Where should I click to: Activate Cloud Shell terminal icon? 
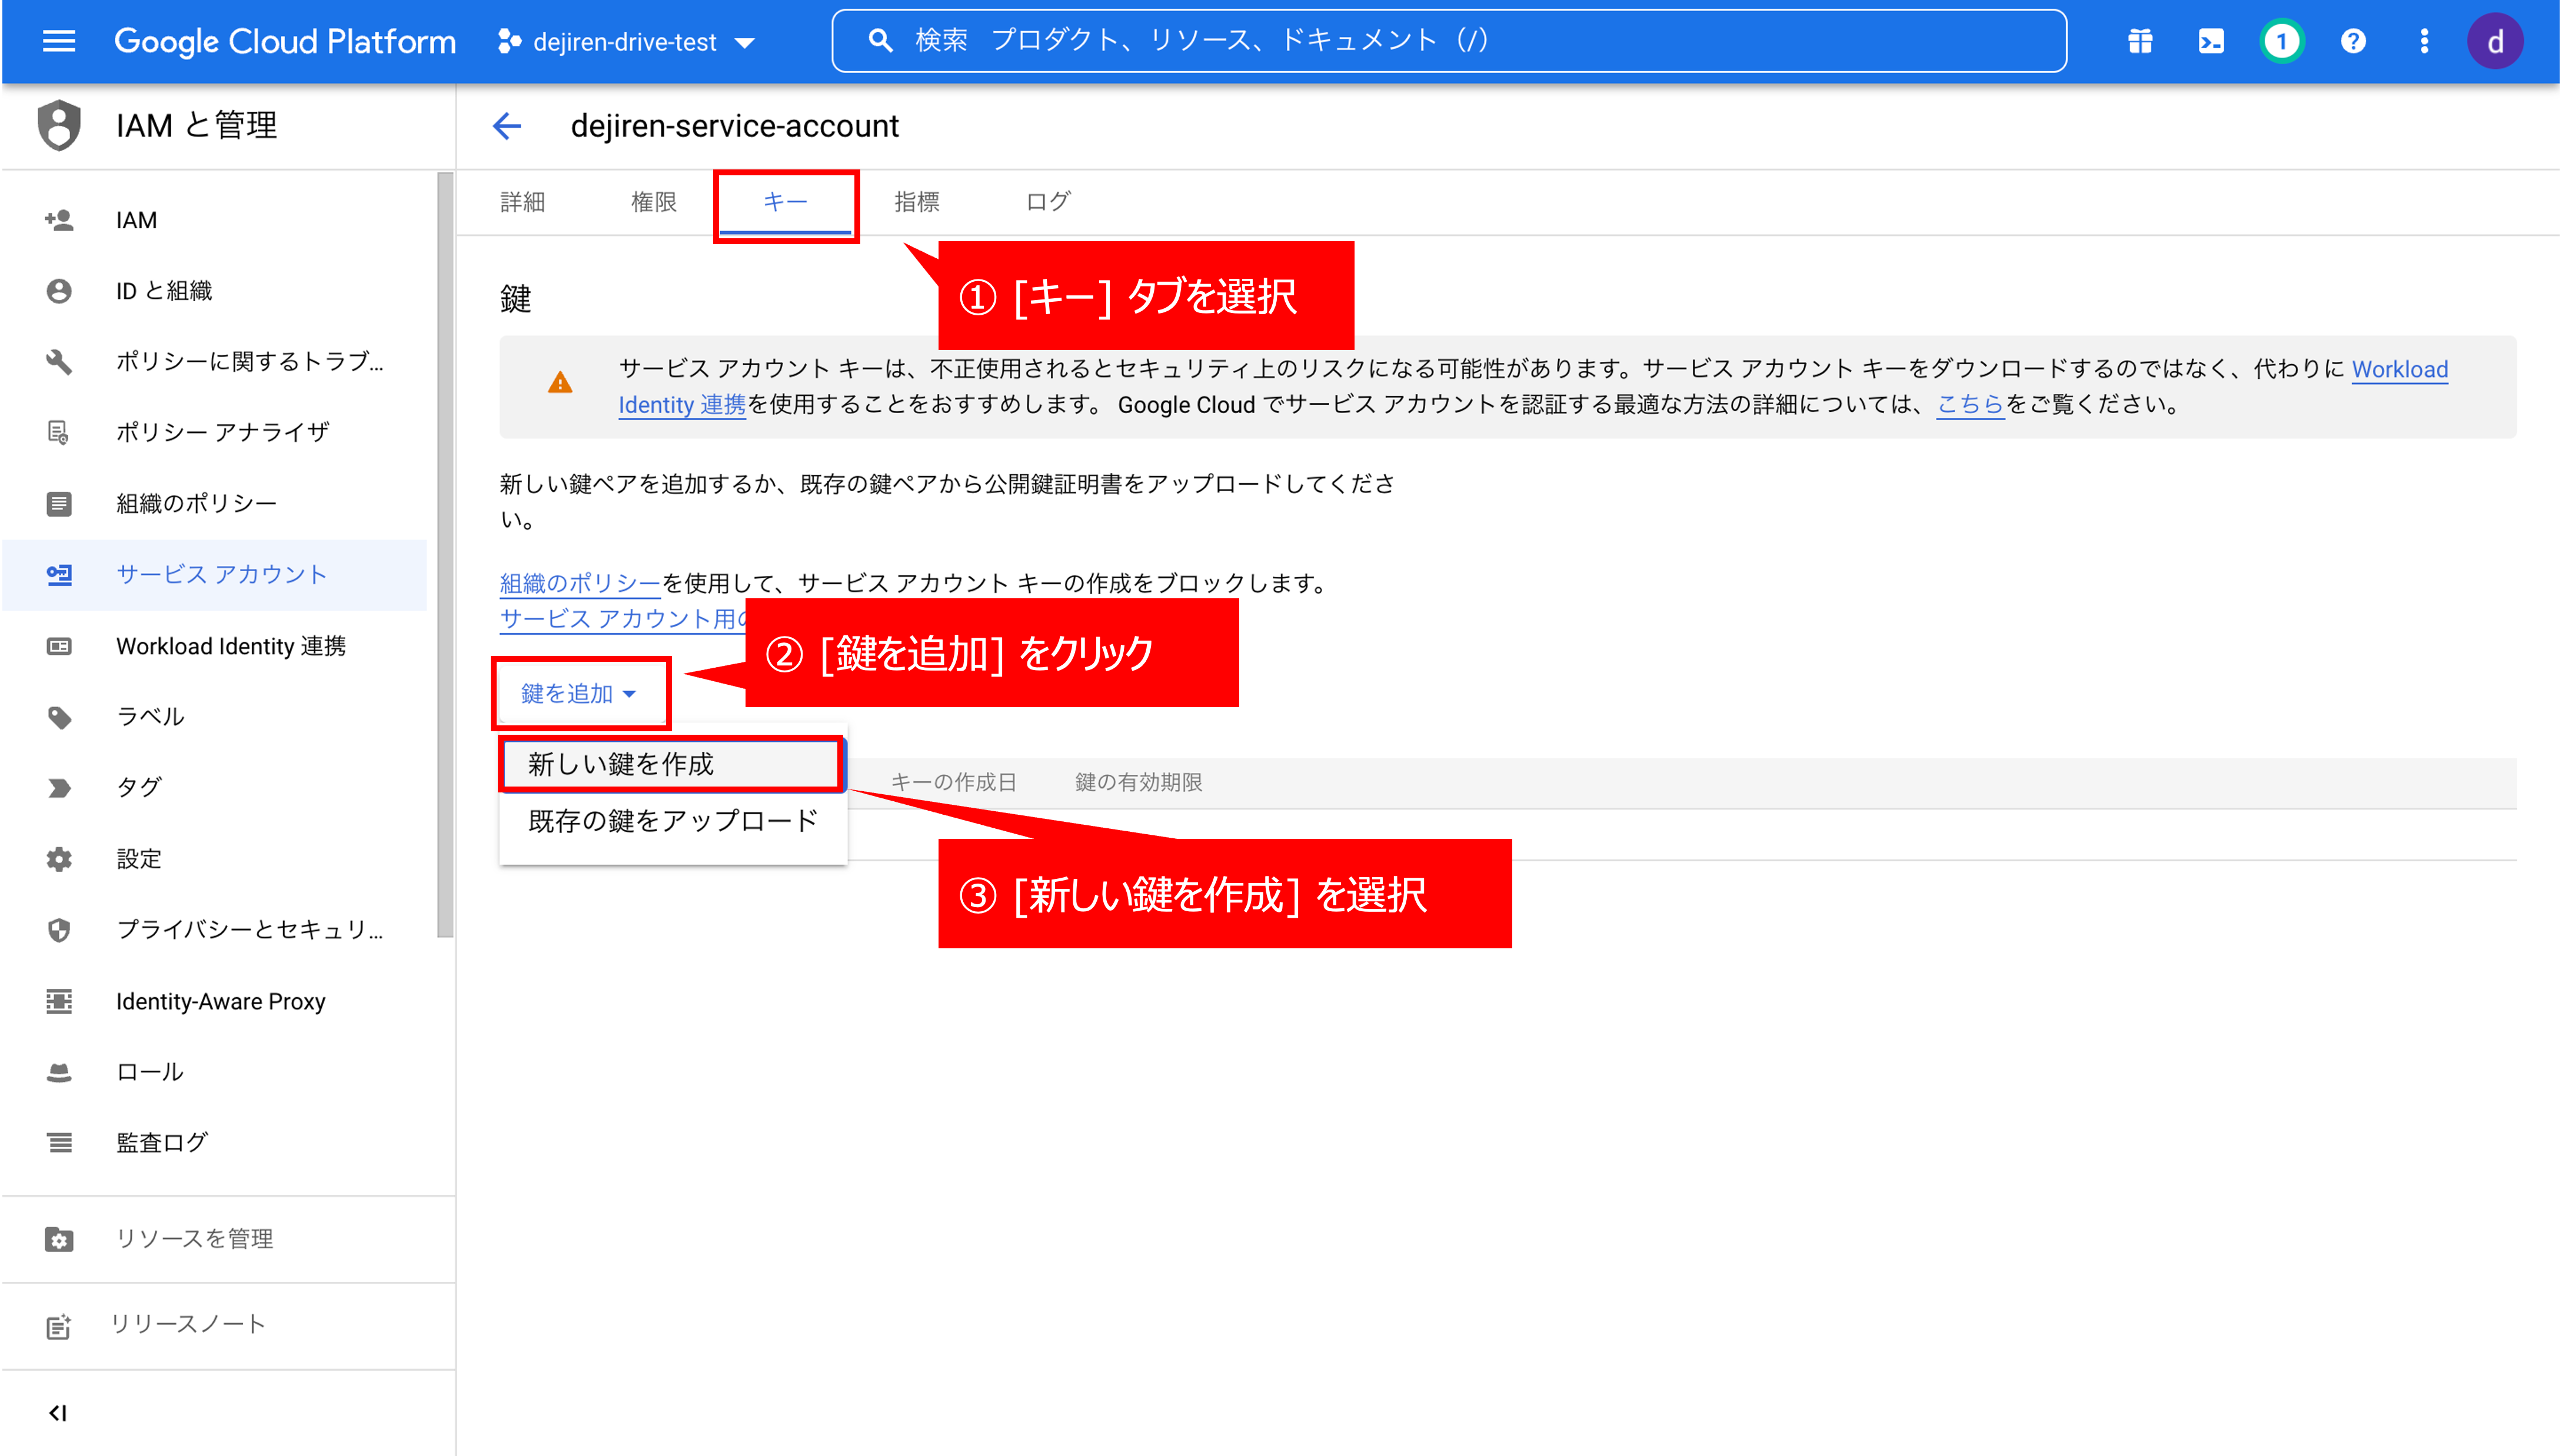(x=2210, y=41)
